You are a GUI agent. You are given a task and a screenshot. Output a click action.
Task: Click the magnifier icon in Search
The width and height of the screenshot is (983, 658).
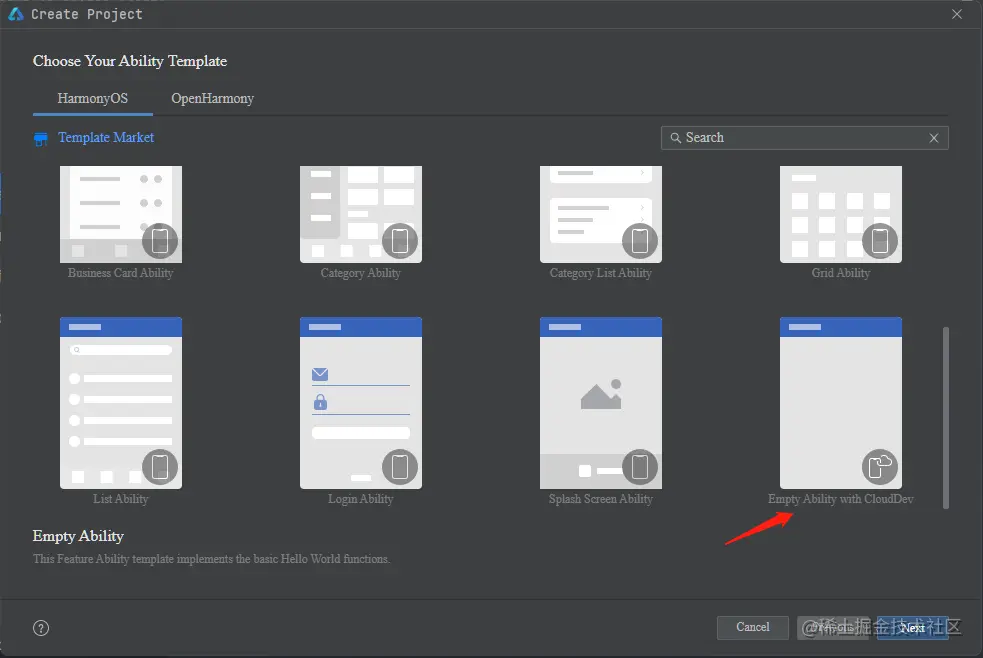pos(675,138)
